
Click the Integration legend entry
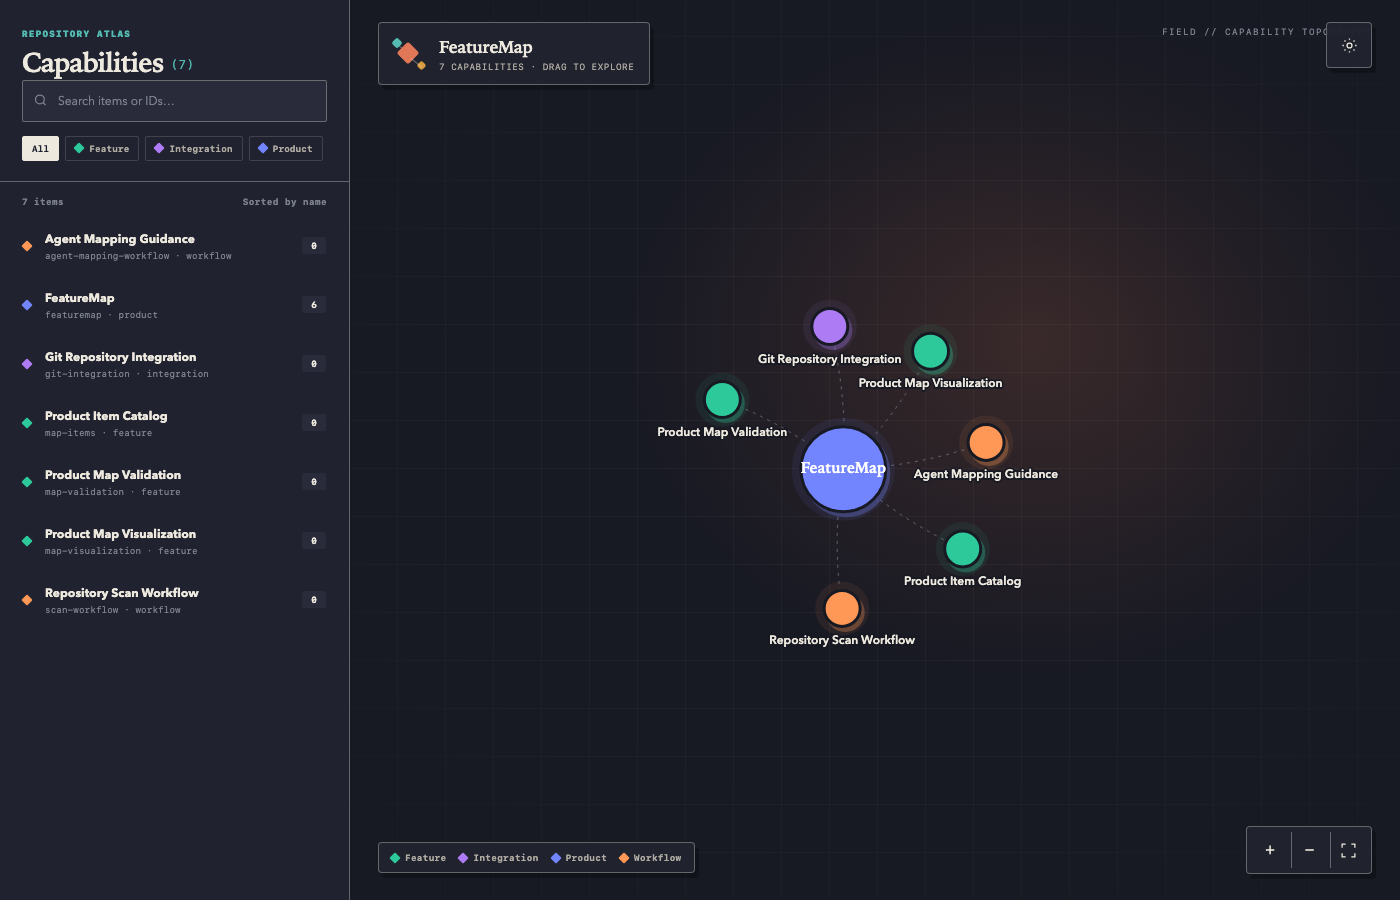point(498,858)
